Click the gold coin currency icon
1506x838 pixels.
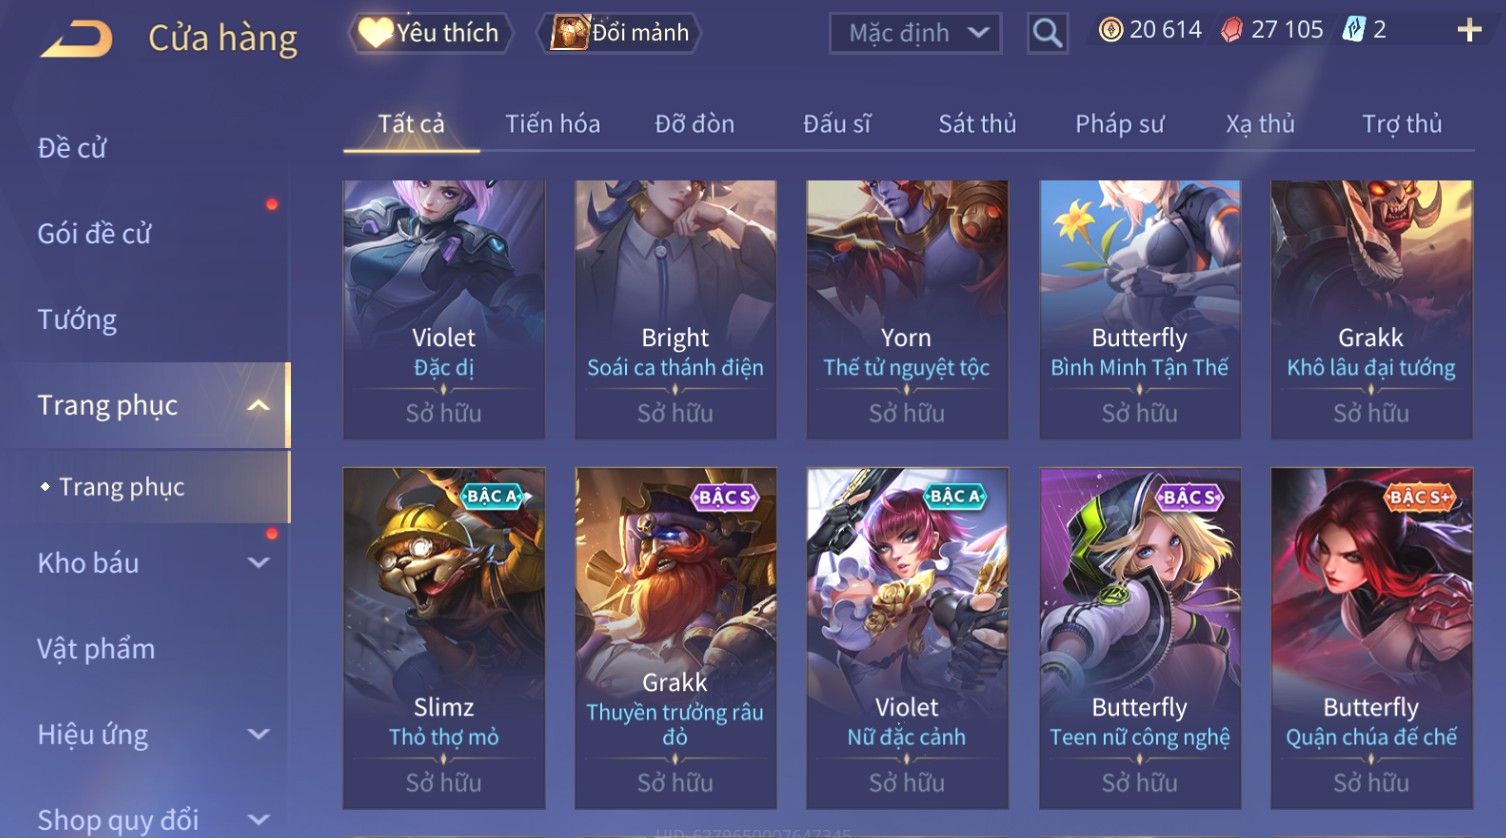[x=1110, y=30]
